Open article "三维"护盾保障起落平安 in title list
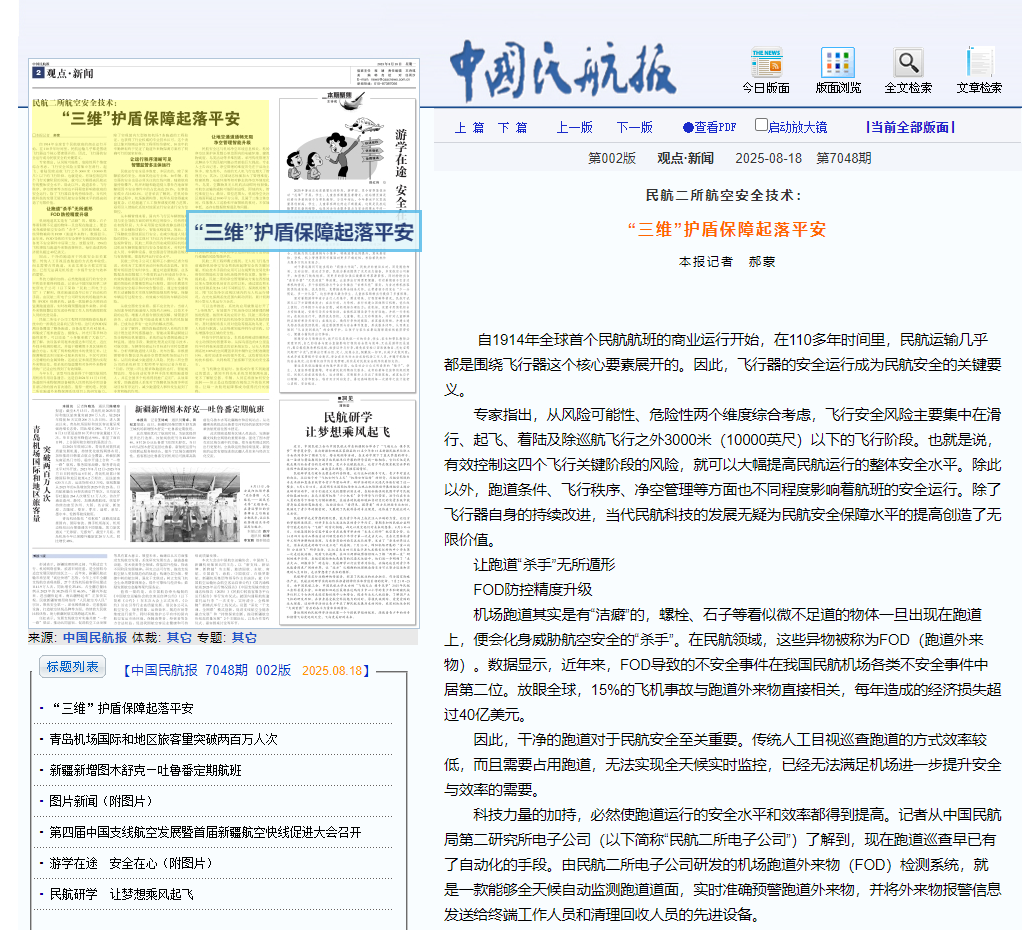This screenshot has width=1023, height=930. [122, 708]
